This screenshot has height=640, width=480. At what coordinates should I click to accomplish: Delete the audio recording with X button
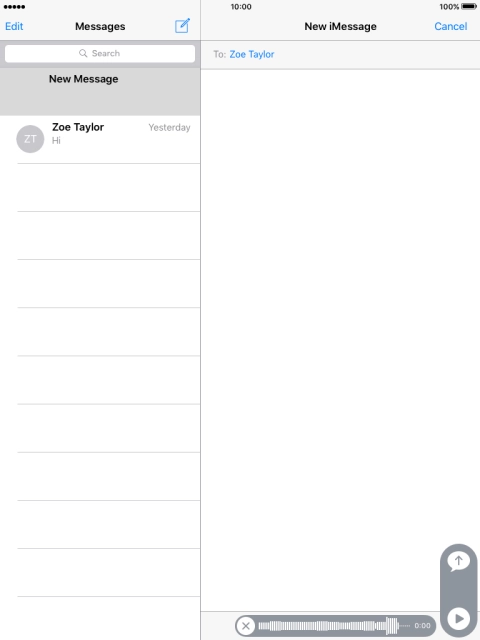click(246, 626)
